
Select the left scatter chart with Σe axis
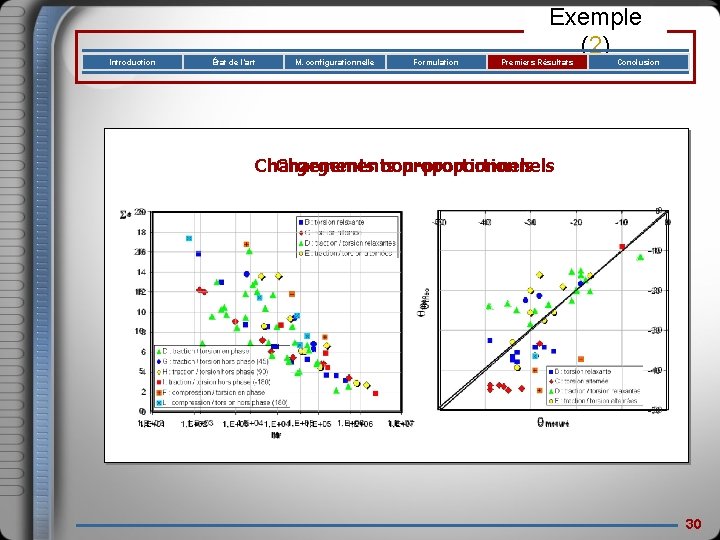pos(277,312)
